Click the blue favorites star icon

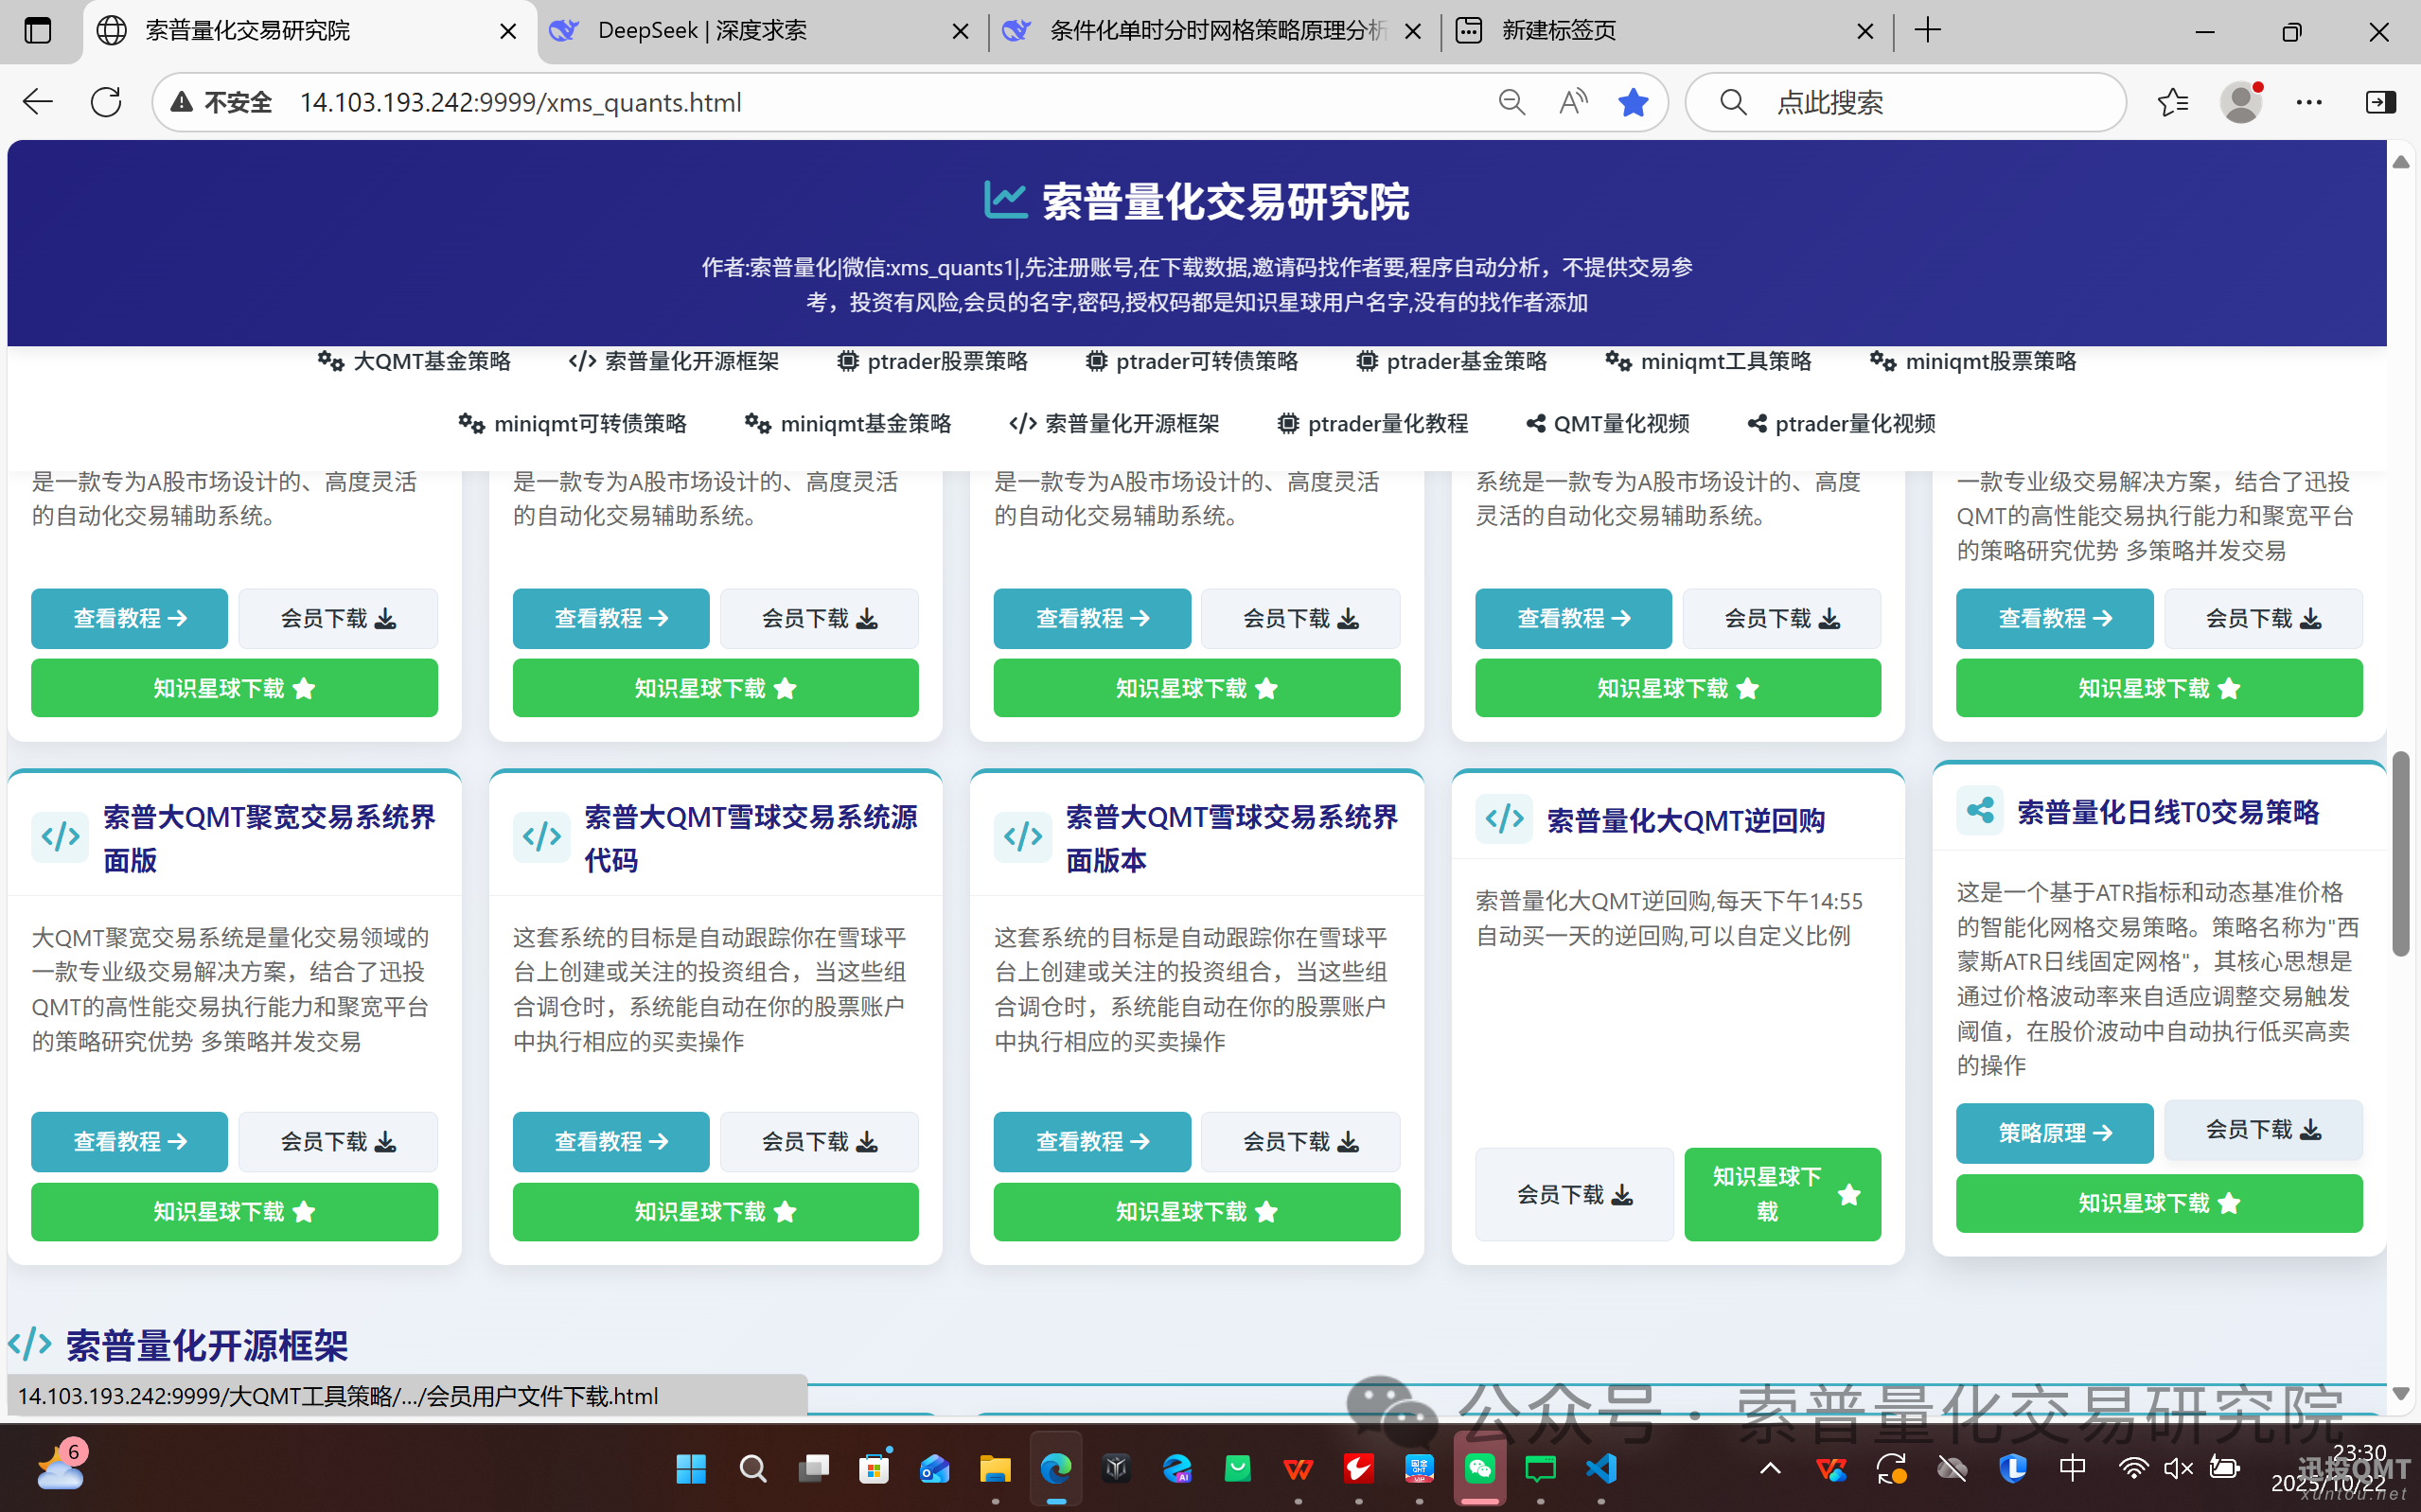[1633, 102]
